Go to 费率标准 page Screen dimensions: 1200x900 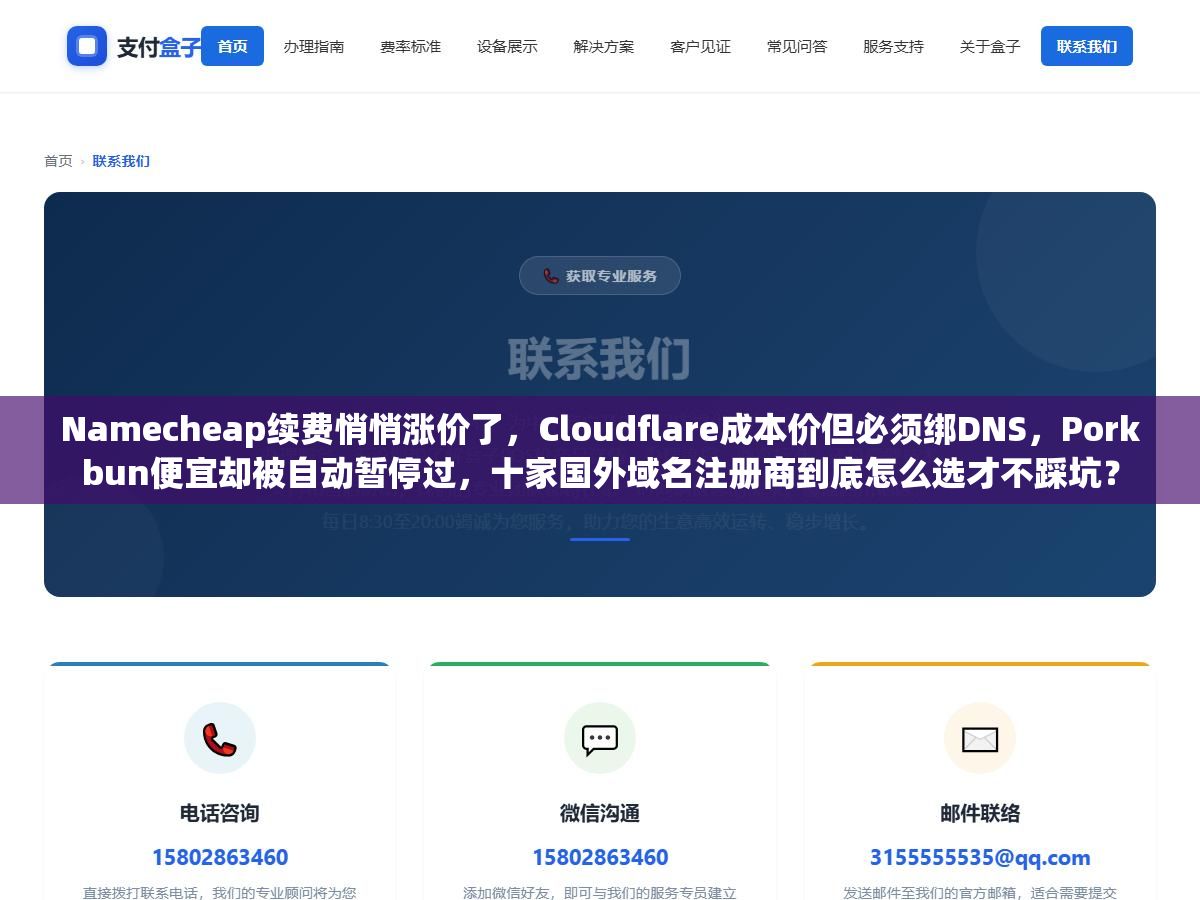click(410, 46)
